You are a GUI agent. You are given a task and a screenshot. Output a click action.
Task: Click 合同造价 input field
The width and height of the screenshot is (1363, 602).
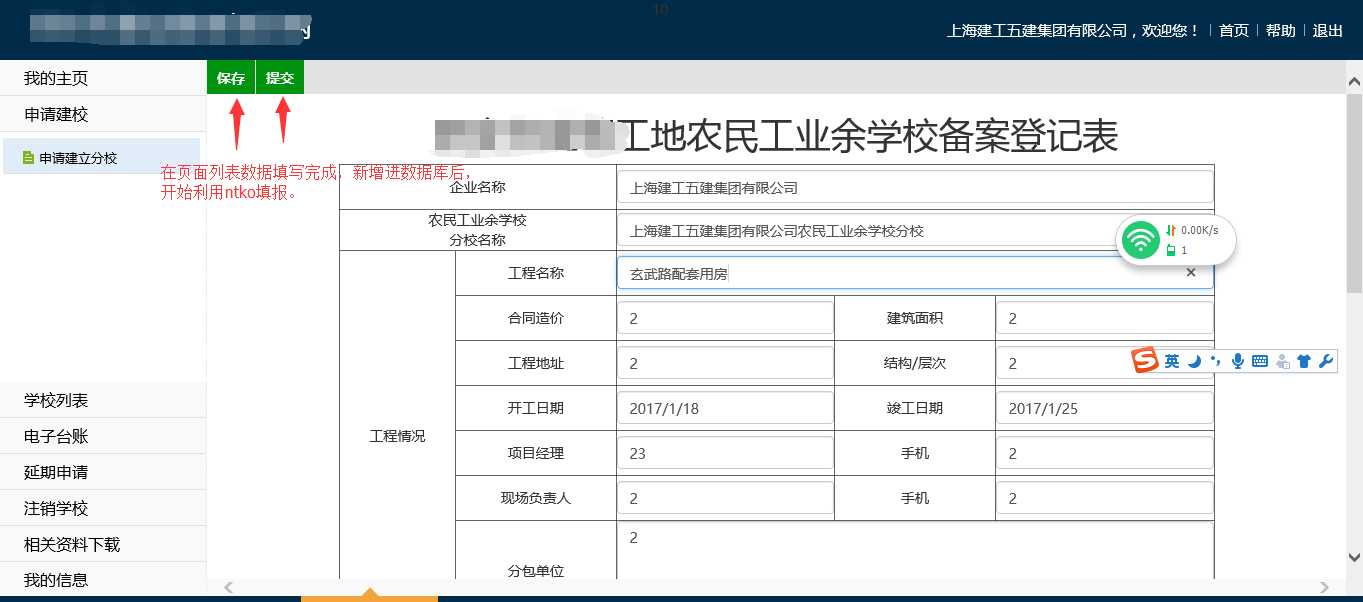(x=725, y=318)
